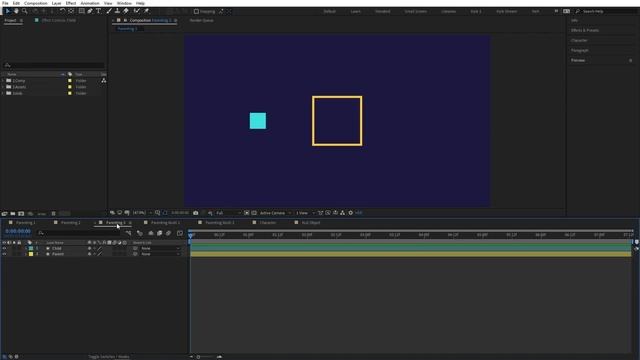Open the Animation menu
This screenshot has height=360, width=640.
[x=90, y=3]
